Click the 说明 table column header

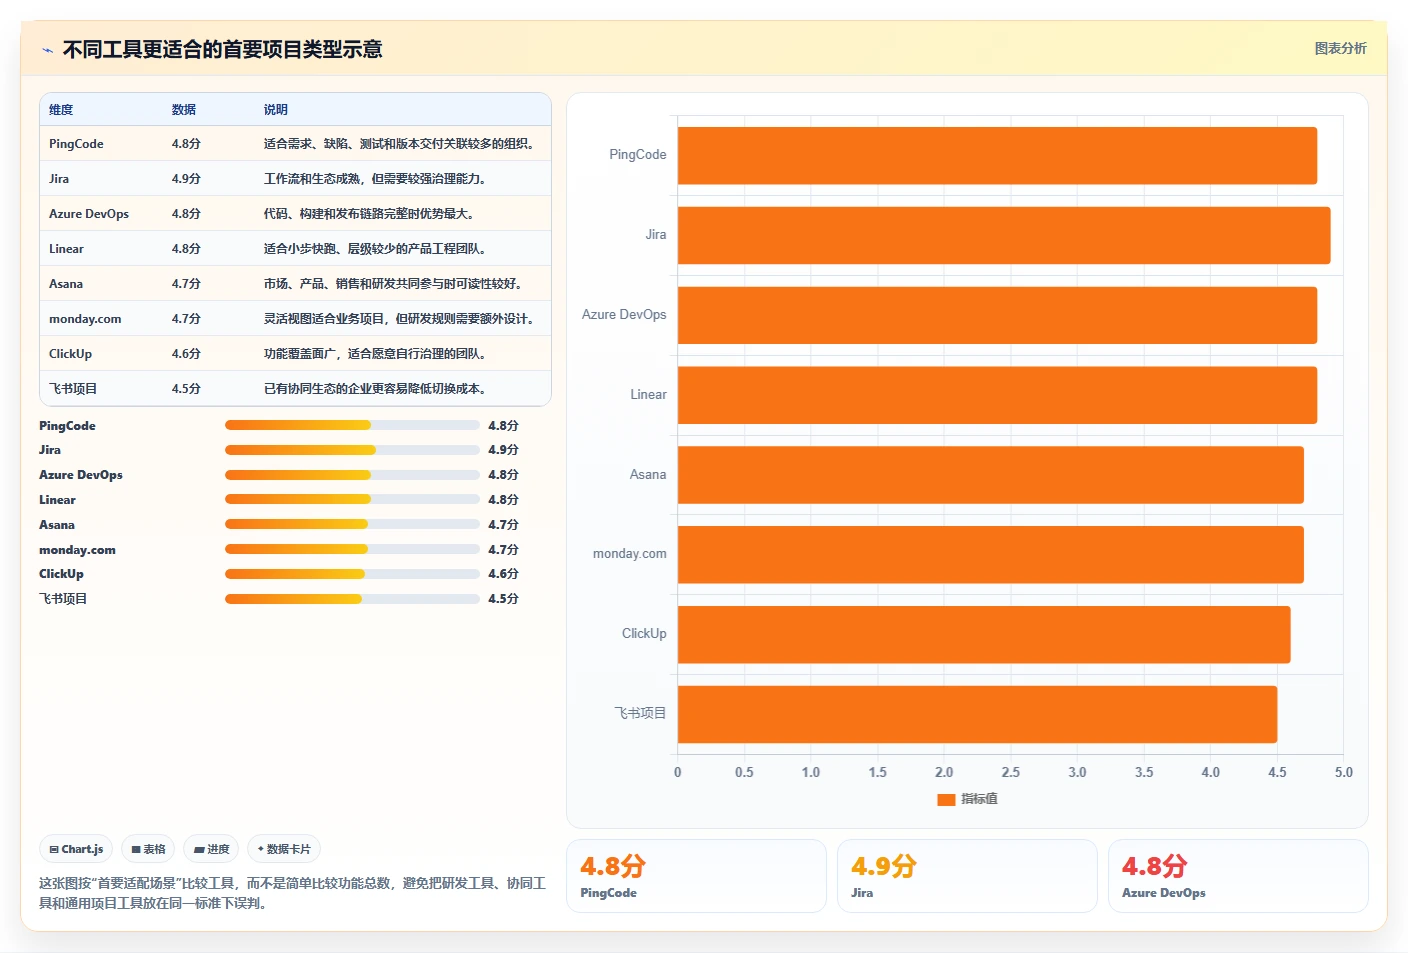coord(276,110)
